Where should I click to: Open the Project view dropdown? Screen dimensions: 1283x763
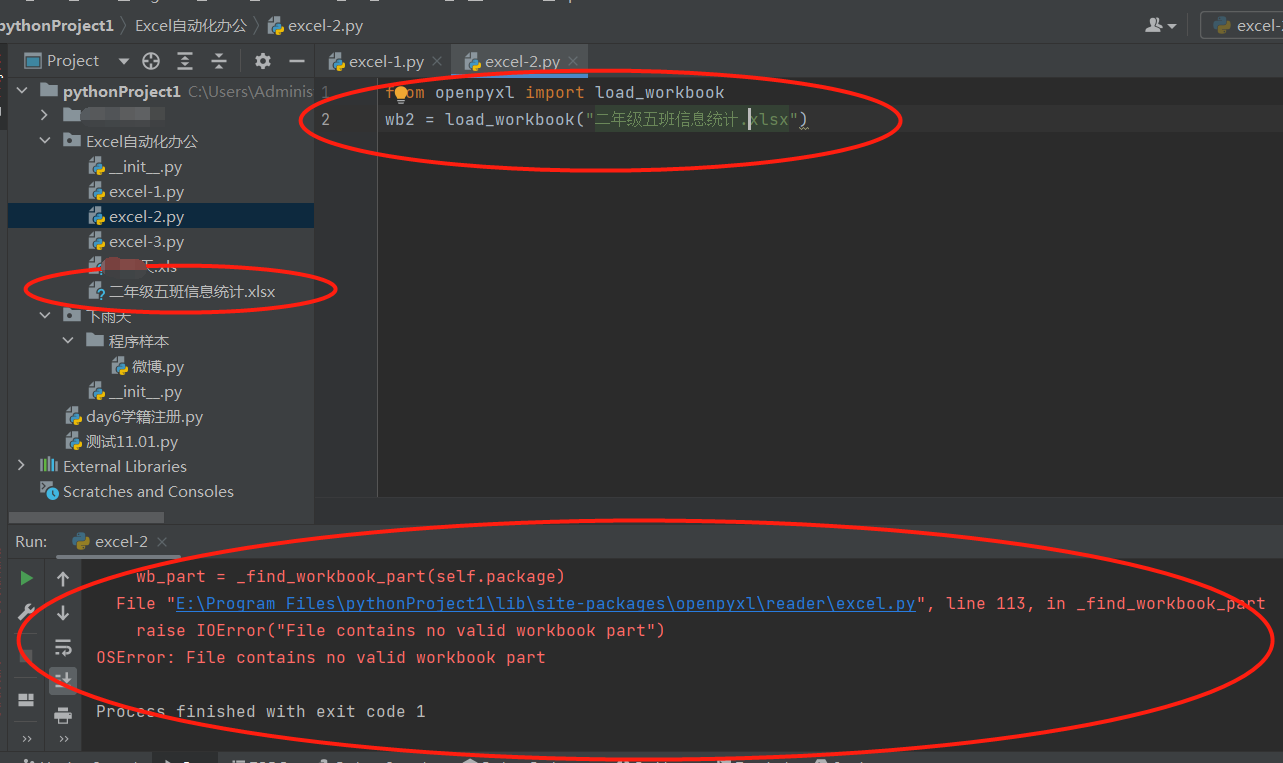pos(124,61)
